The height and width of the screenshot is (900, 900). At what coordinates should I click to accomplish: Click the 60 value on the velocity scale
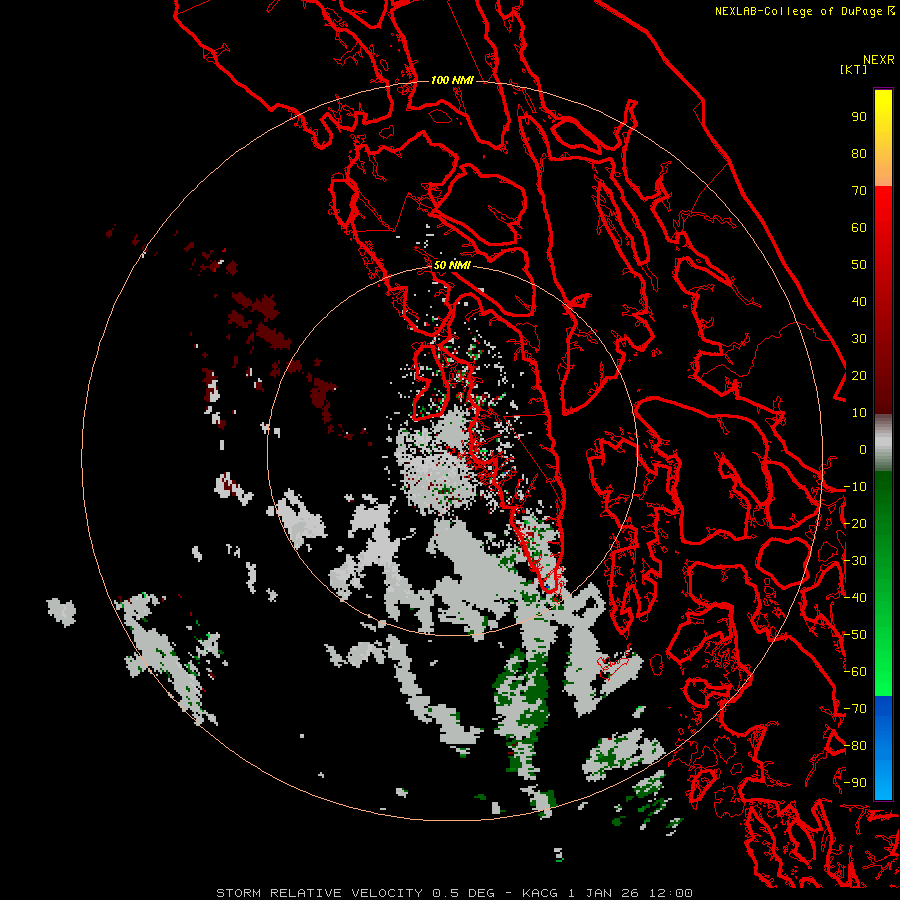(x=859, y=228)
